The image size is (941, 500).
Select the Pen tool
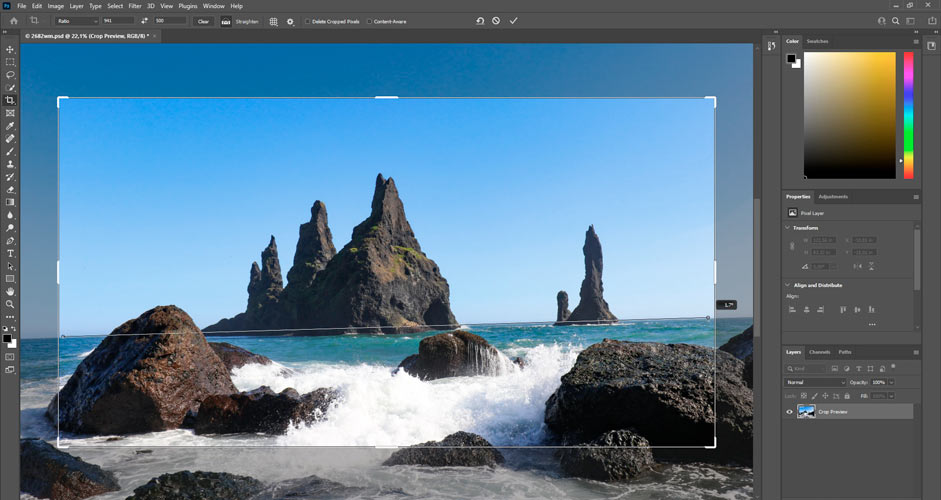click(x=10, y=241)
